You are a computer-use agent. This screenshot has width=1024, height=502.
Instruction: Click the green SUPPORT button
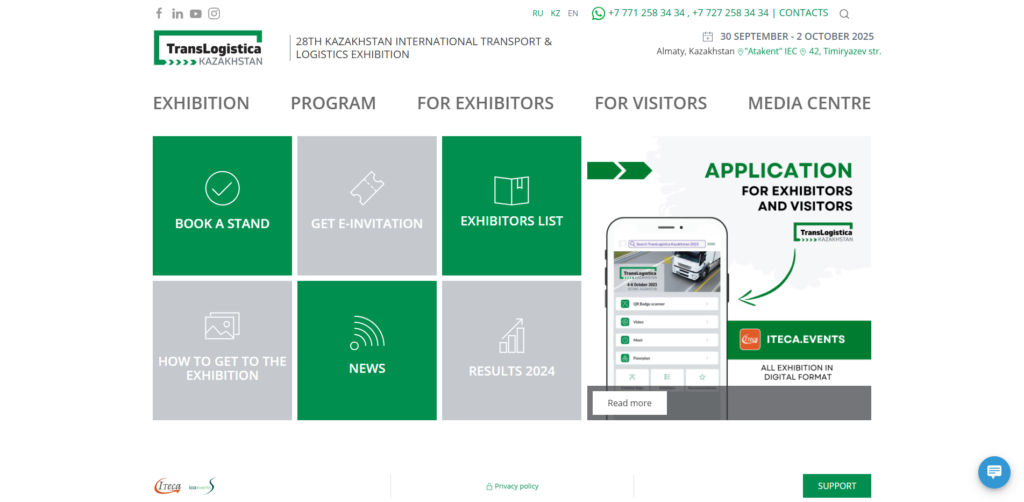[837, 486]
